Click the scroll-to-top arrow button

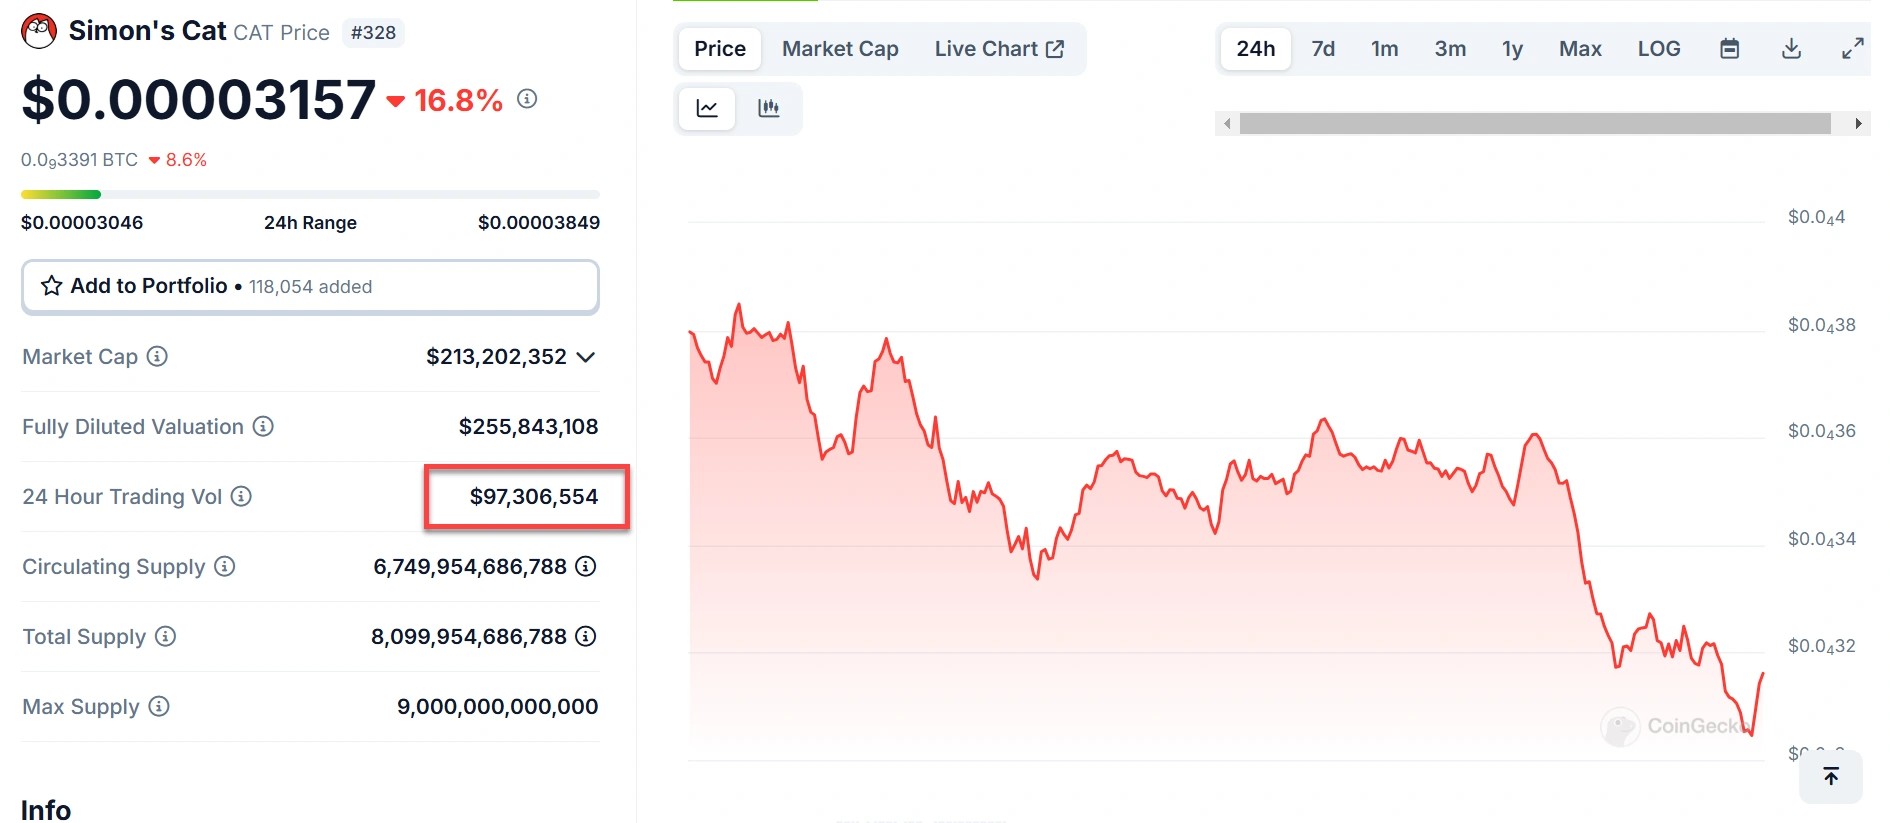point(1830,776)
